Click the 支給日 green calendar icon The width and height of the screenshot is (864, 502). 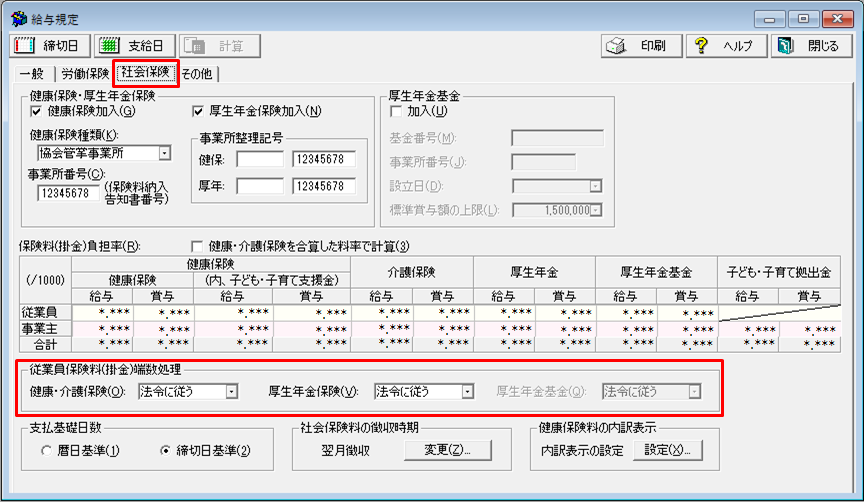(x=111, y=46)
